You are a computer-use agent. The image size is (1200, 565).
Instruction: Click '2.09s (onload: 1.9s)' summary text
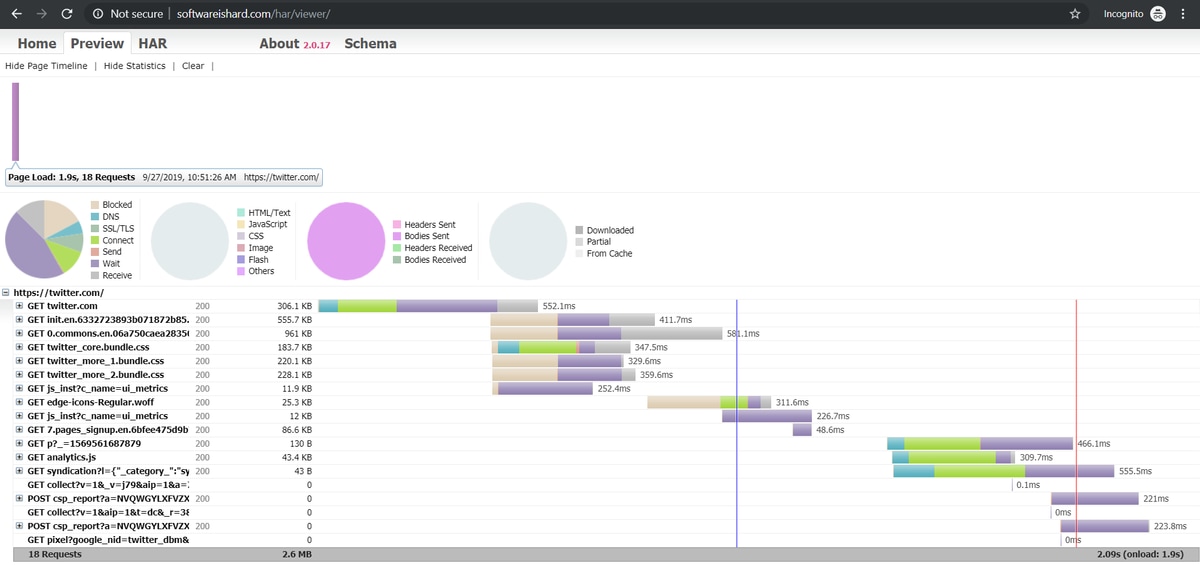[x=1140, y=553]
